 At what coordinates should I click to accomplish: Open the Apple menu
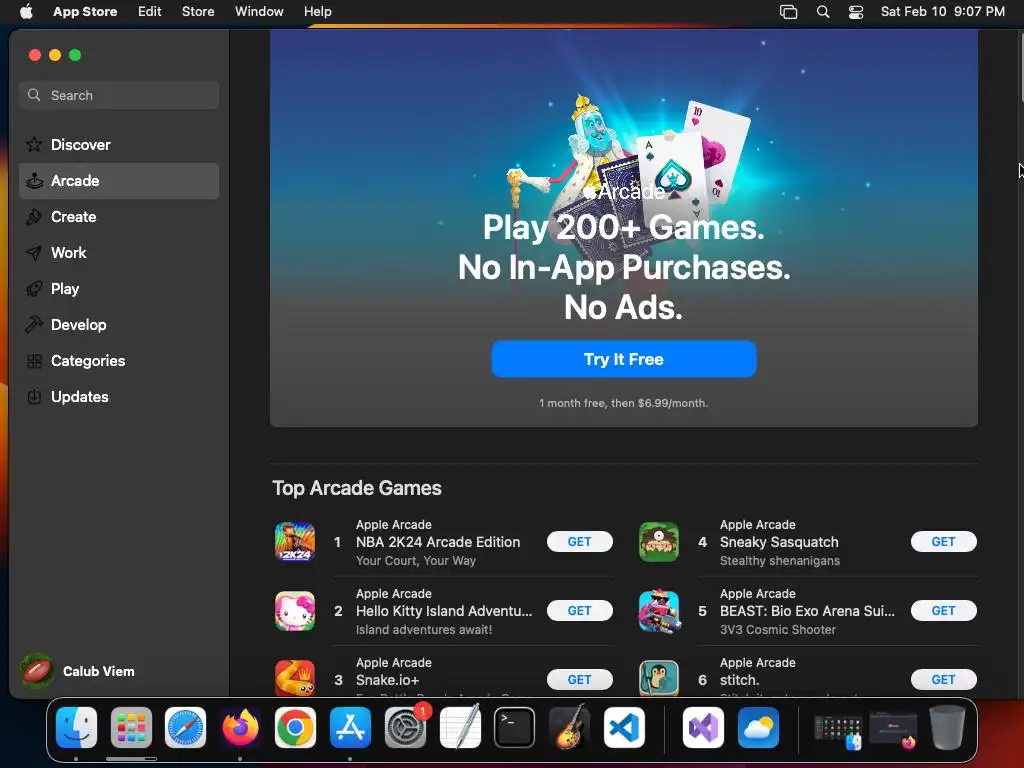click(26, 12)
